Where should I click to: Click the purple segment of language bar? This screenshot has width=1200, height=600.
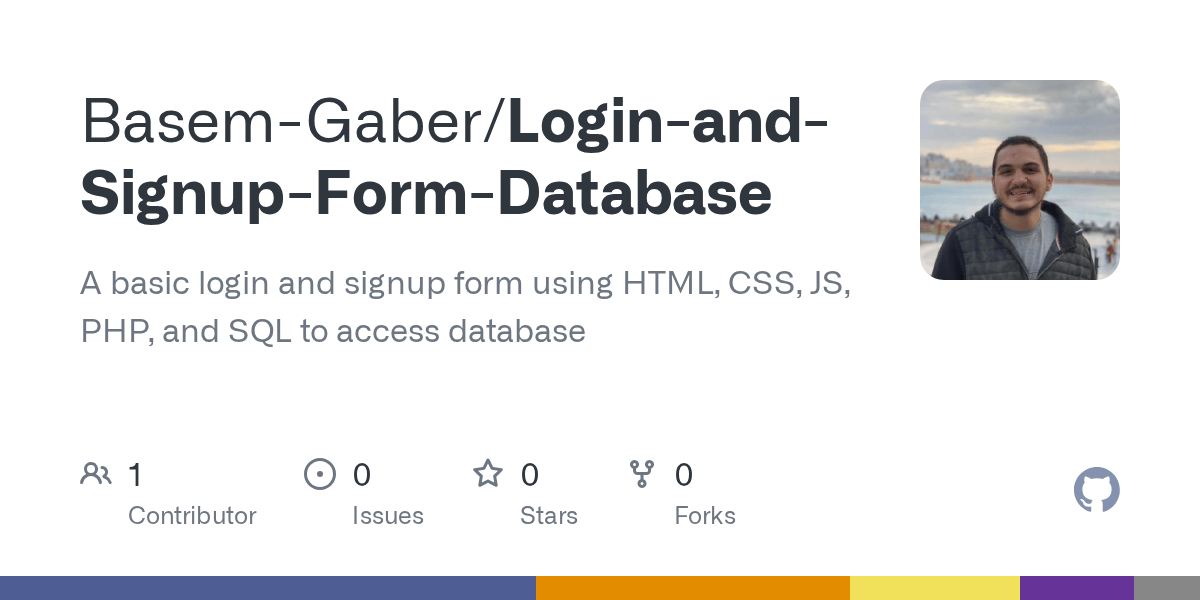(x=1077, y=588)
